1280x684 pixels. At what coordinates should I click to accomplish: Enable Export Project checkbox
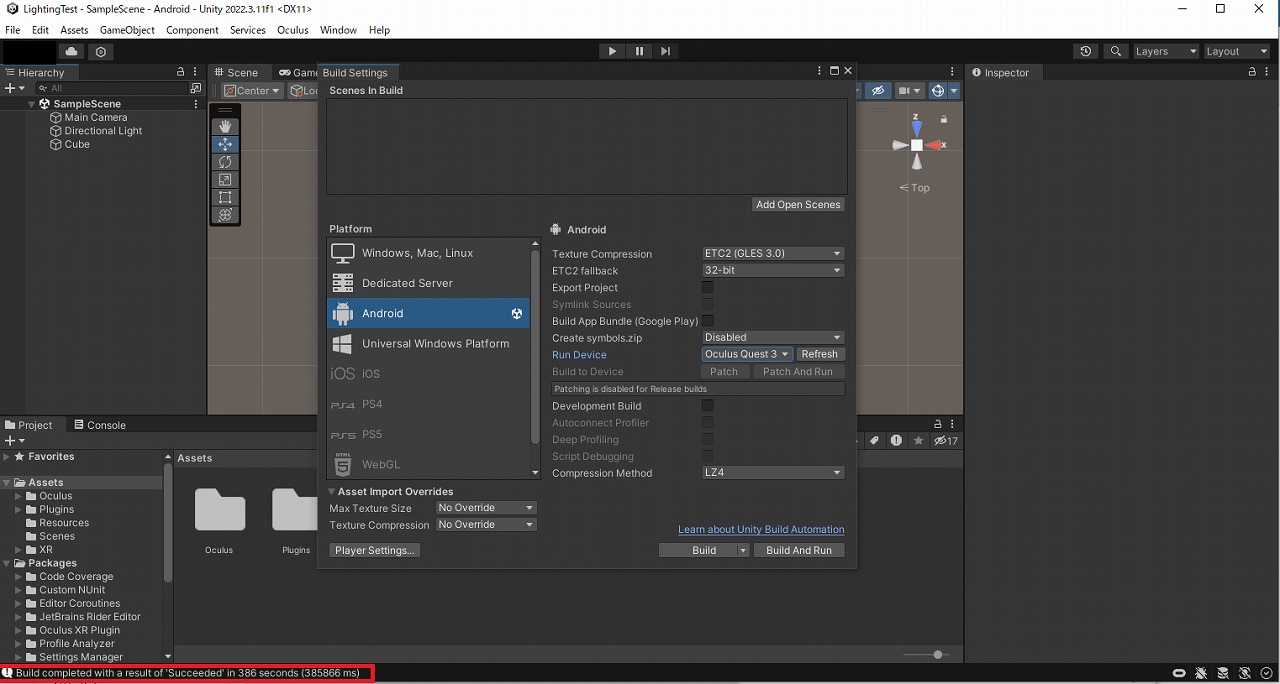click(708, 287)
